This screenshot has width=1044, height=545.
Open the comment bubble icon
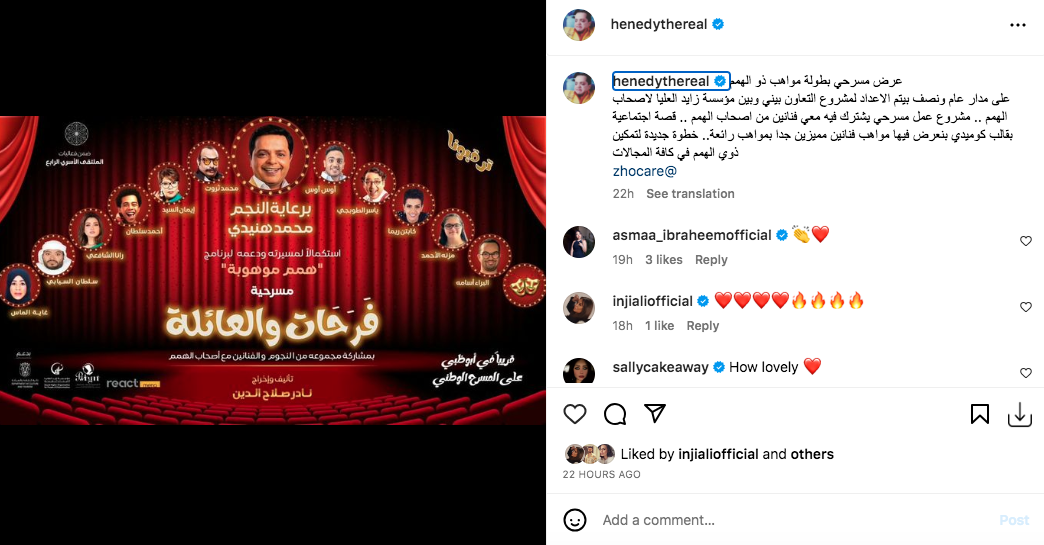(x=615, y=414)
